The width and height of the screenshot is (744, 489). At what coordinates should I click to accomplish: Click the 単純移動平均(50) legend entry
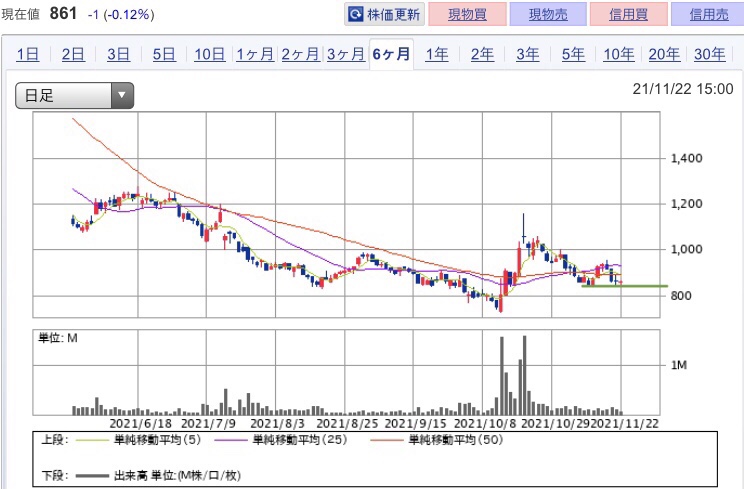(456, 440)
